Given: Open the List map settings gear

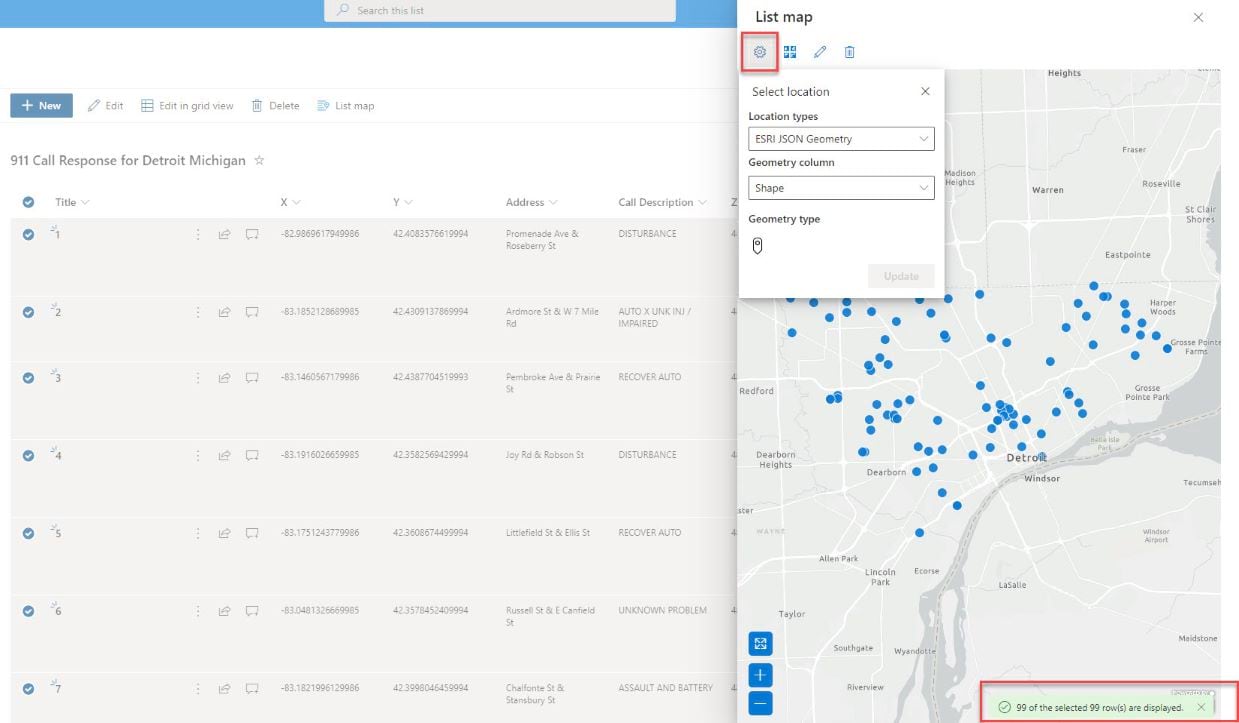Looking at the screenshot, I should (x=760, y=52).
